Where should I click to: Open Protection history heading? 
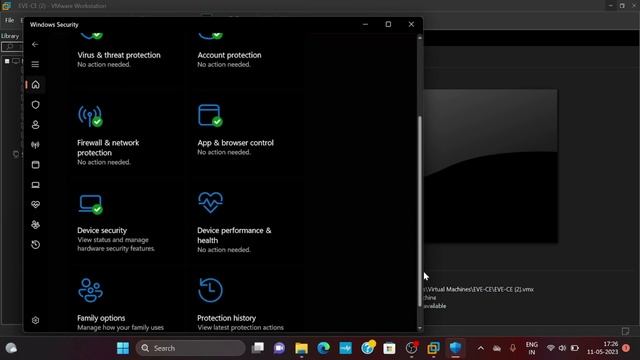click(227, 318)
